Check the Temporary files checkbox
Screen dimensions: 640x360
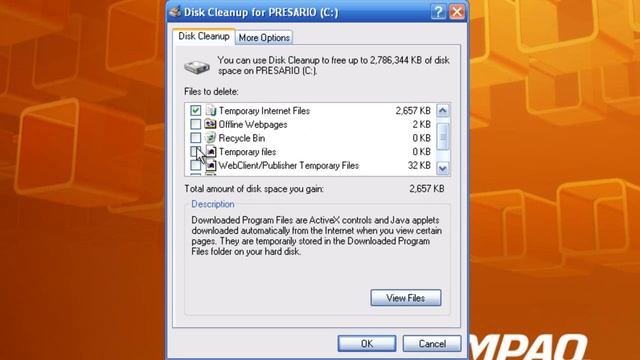pyautogui.click(x=196, y=151)
